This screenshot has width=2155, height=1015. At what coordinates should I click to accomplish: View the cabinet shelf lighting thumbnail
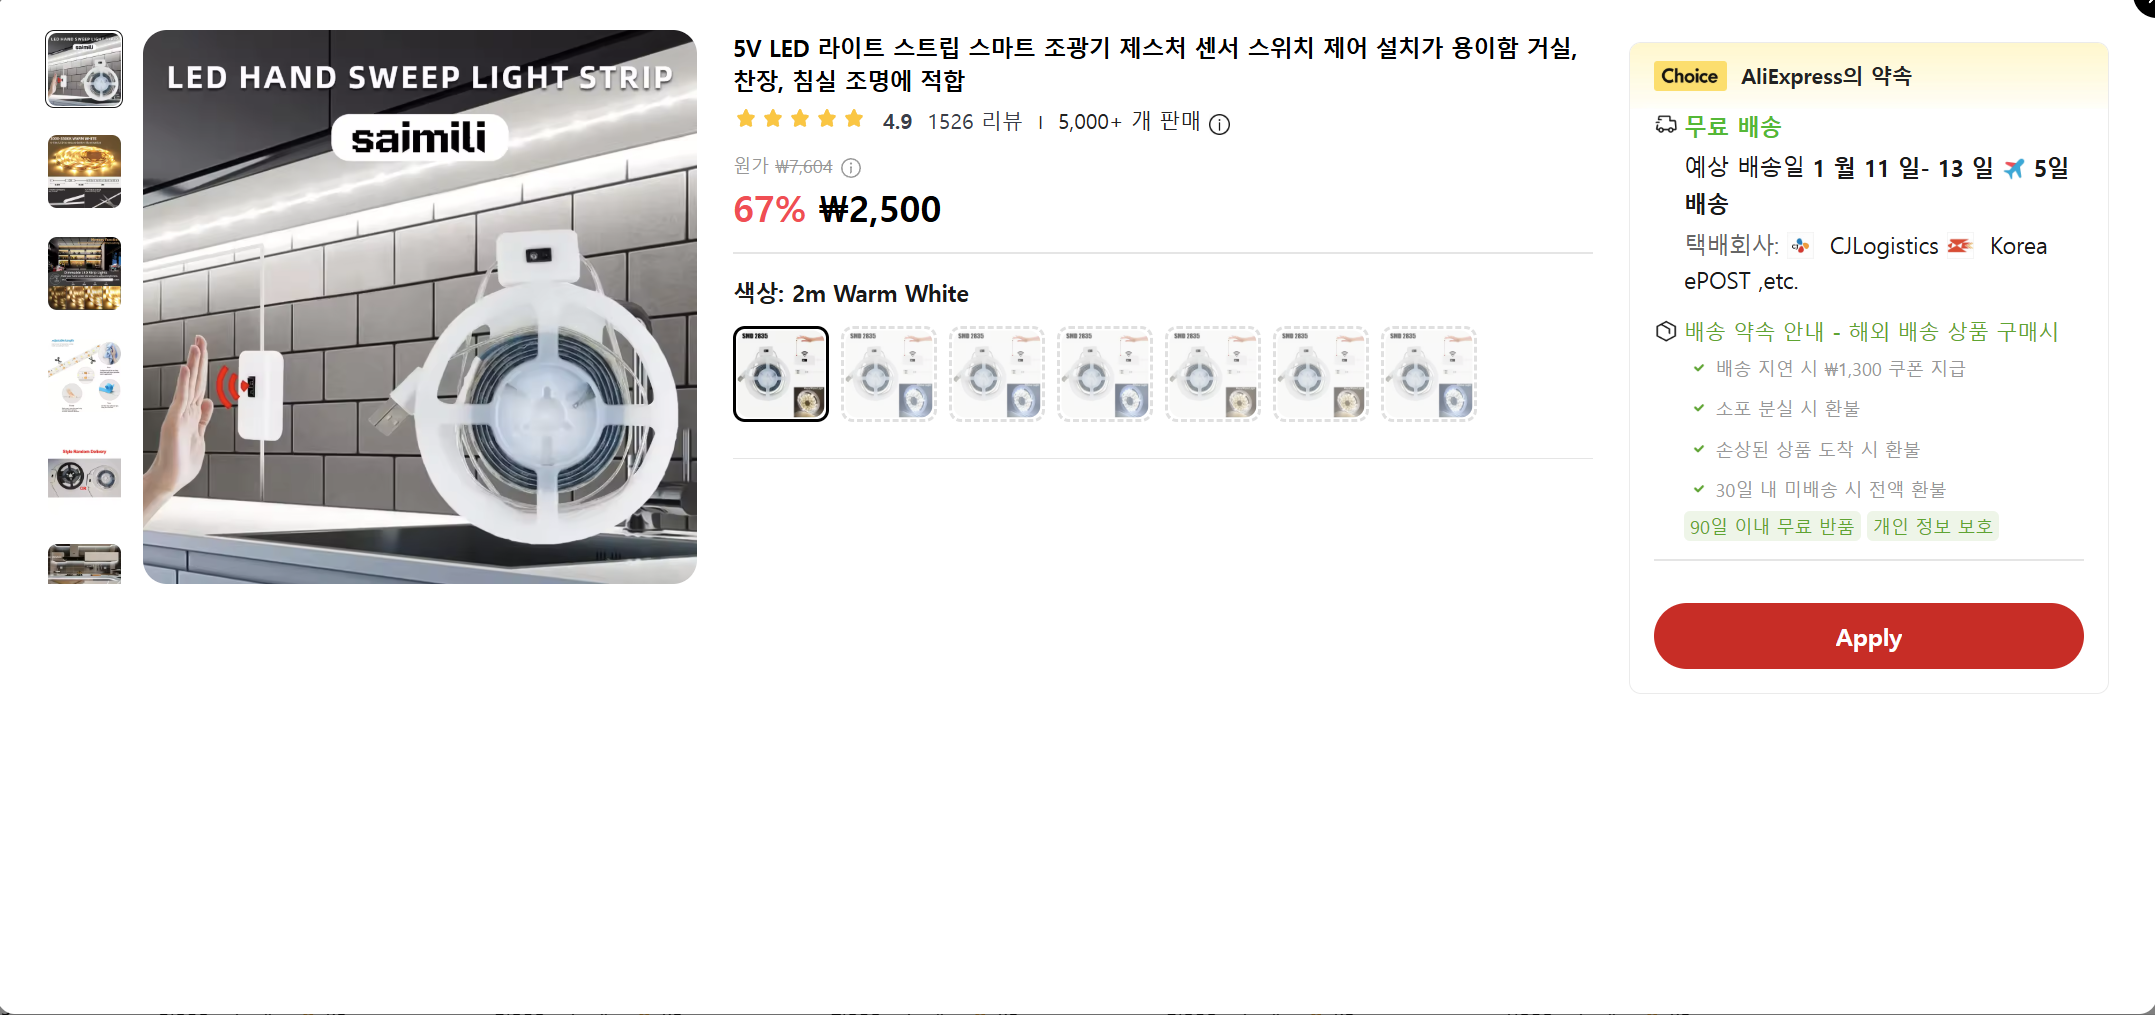click(84, 273)
